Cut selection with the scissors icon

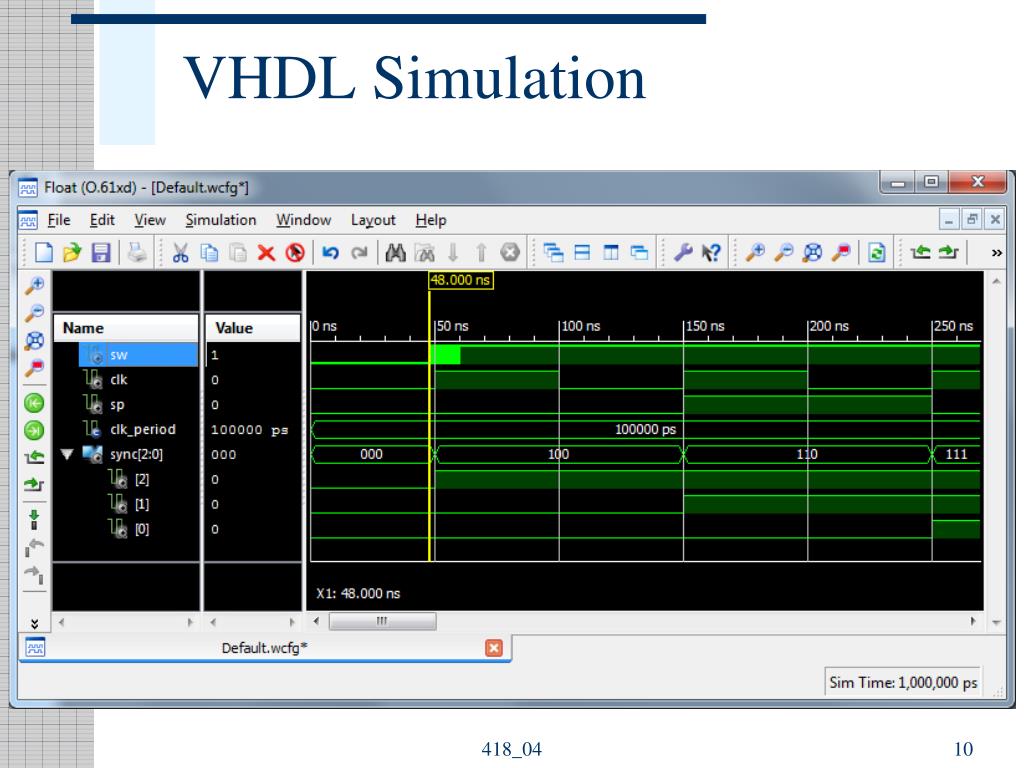pos(180,252)
